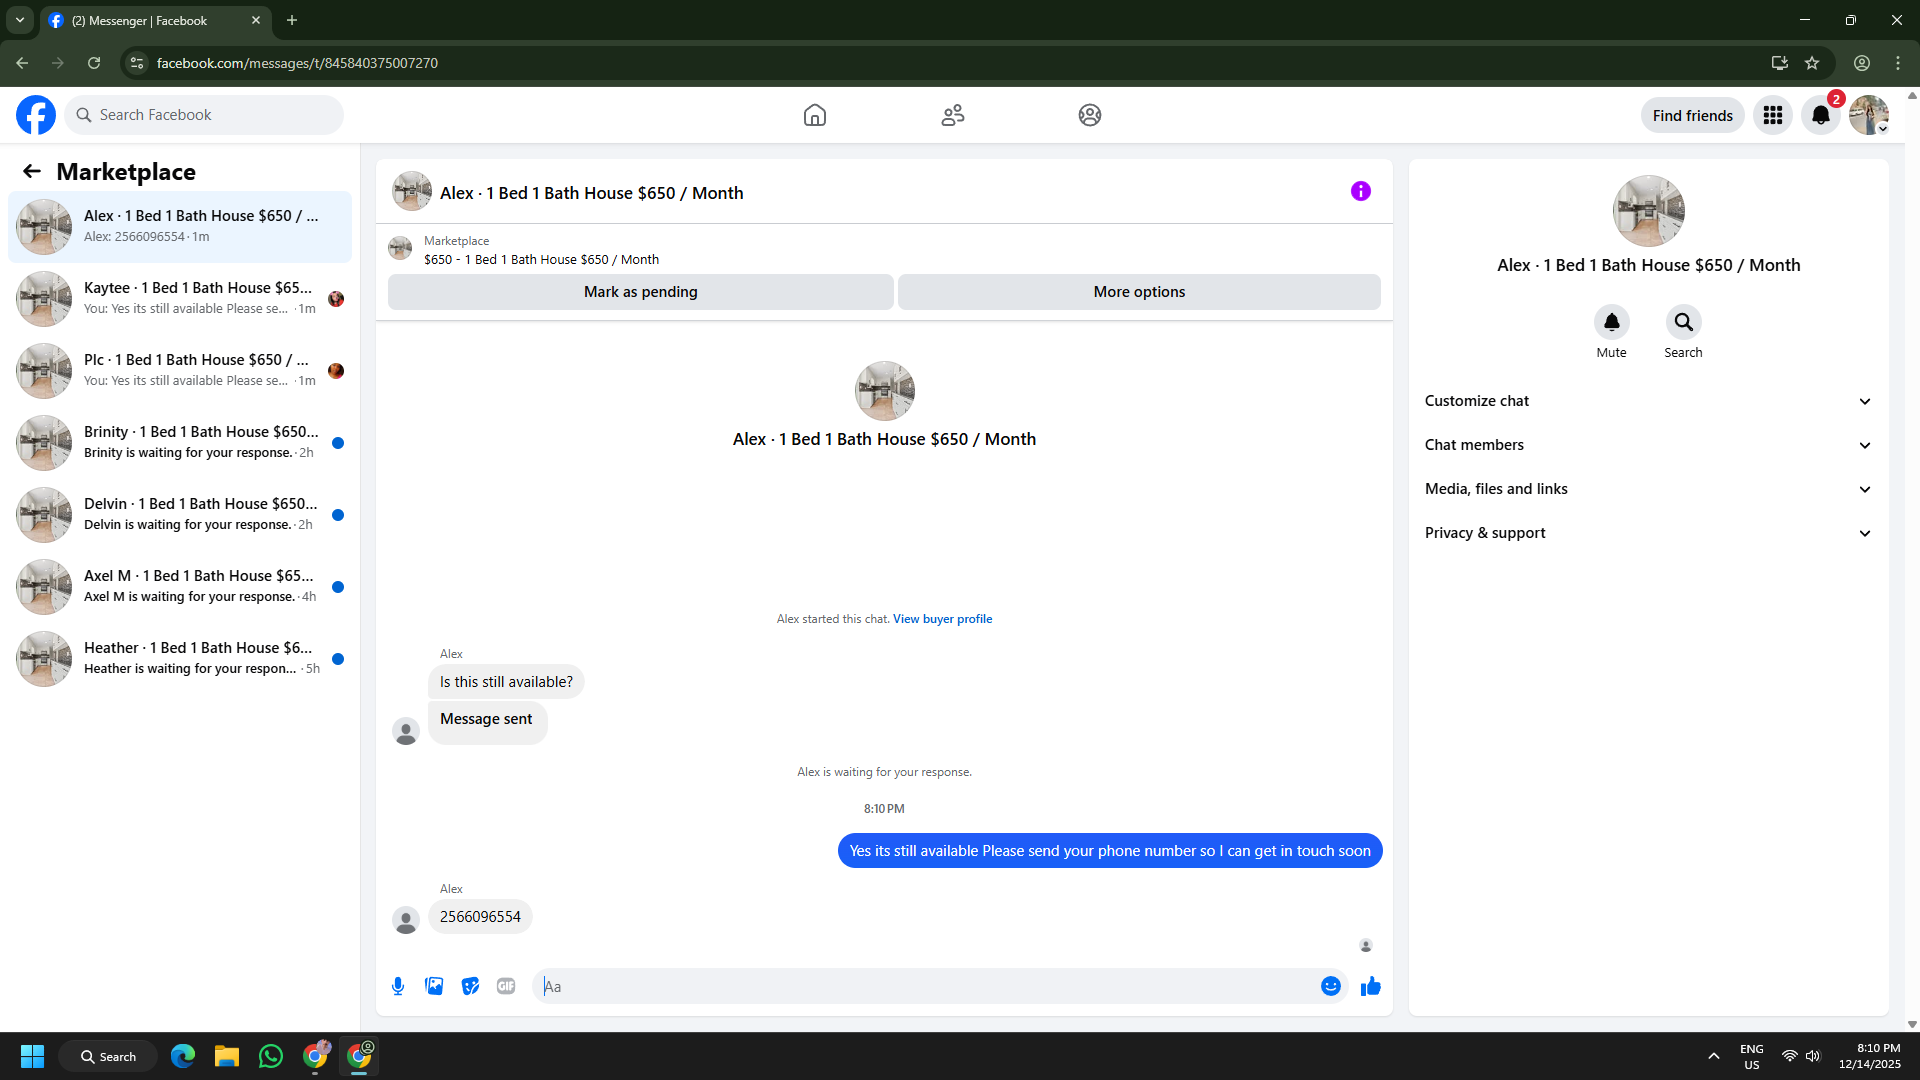Attach a photo using the image icon

[x=434, y=986]
